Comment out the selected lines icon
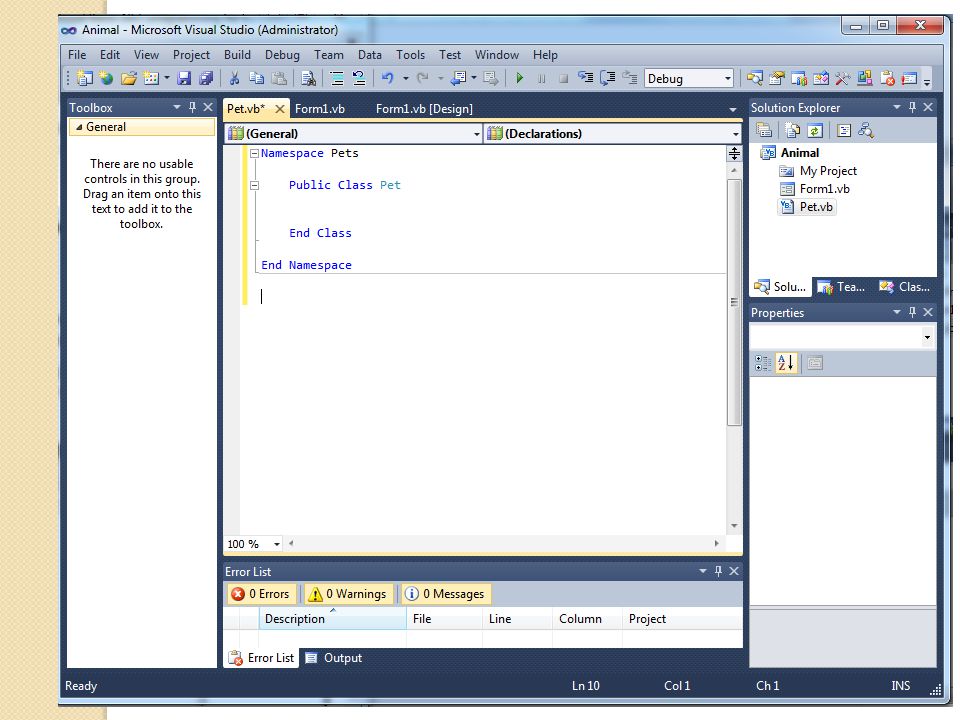This screenshot has width=960, height=720. tap(337, 78)
